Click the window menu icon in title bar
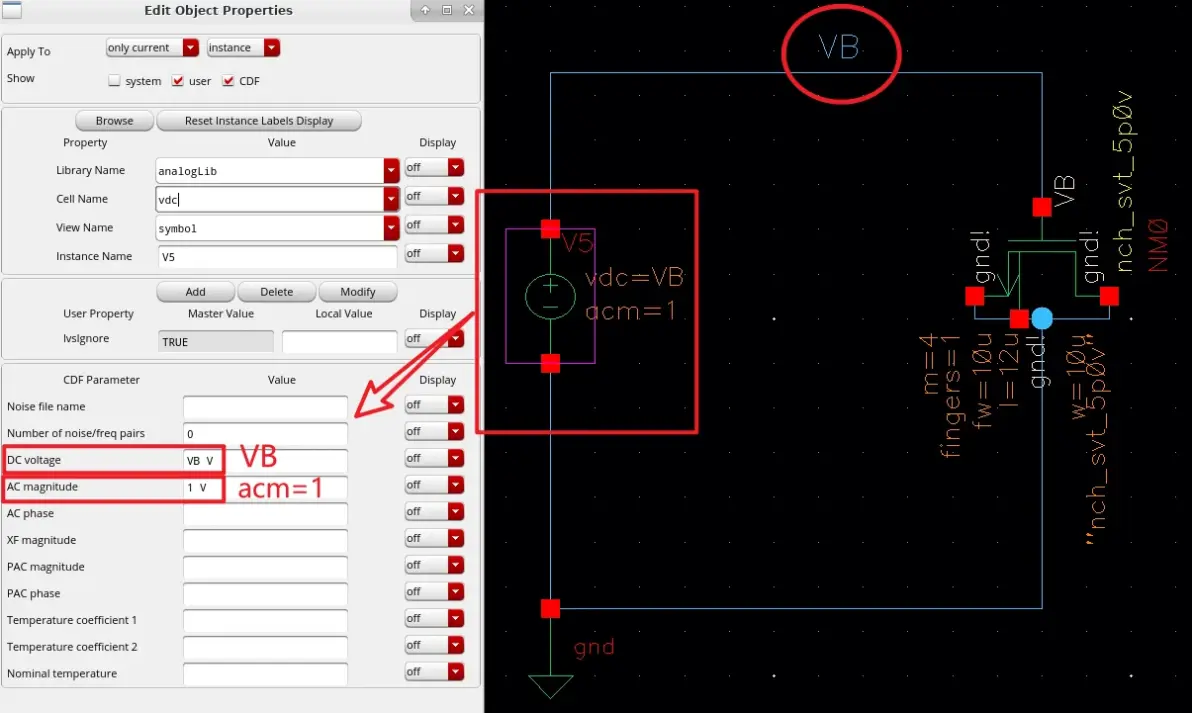The image size is (1192, 713). coord(11,10)
